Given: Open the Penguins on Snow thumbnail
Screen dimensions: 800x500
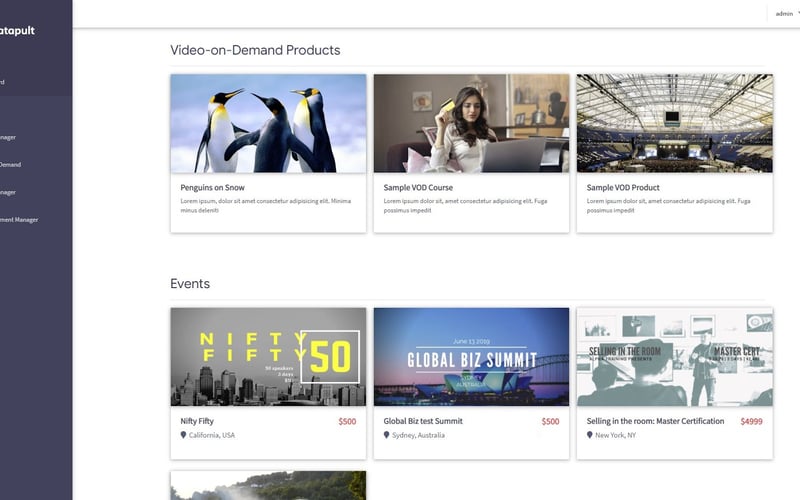Looking at the screenshot, I should click(268, 123).
